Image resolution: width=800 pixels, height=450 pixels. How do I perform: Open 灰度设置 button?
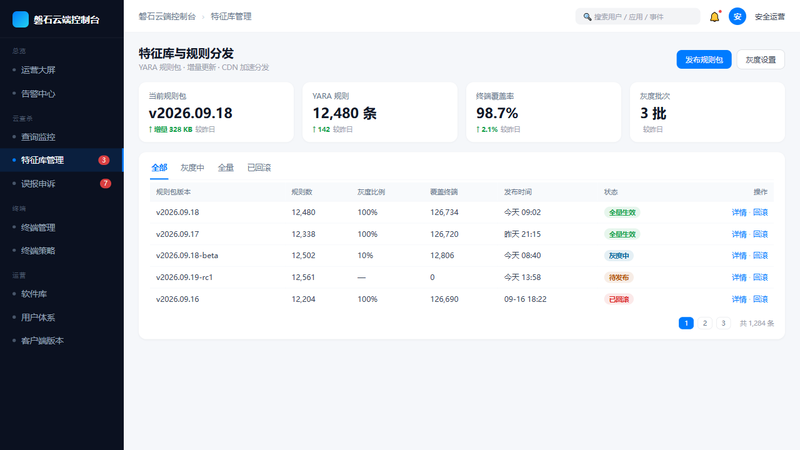[x=760, y=60]
